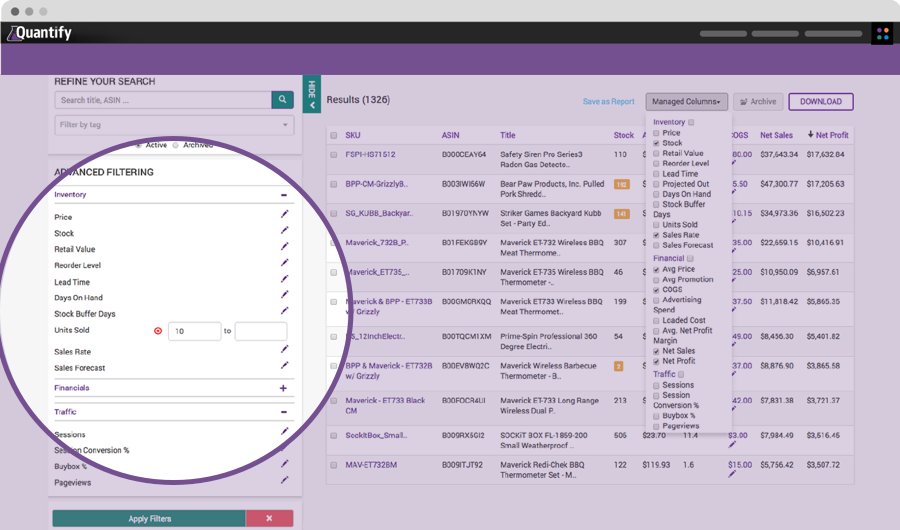Image resolution: width=900 pixels, height=530 pixels.
Task: Click the Quantify logo
Action: click(40, 33)
